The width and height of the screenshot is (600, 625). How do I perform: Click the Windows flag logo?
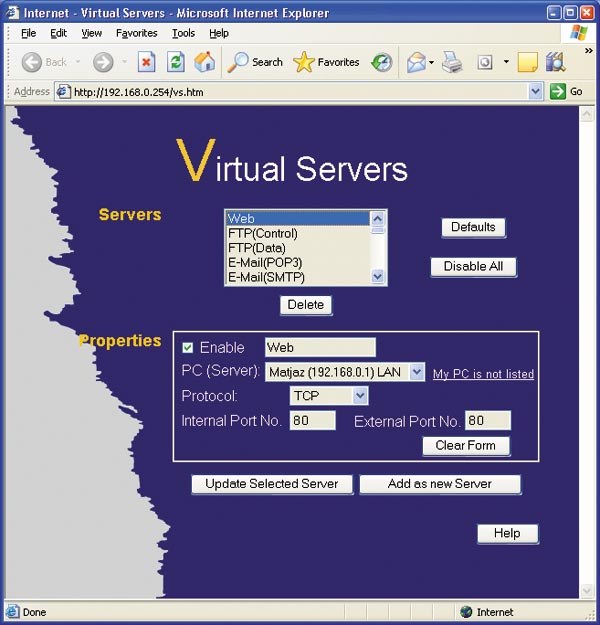(578, 33)
